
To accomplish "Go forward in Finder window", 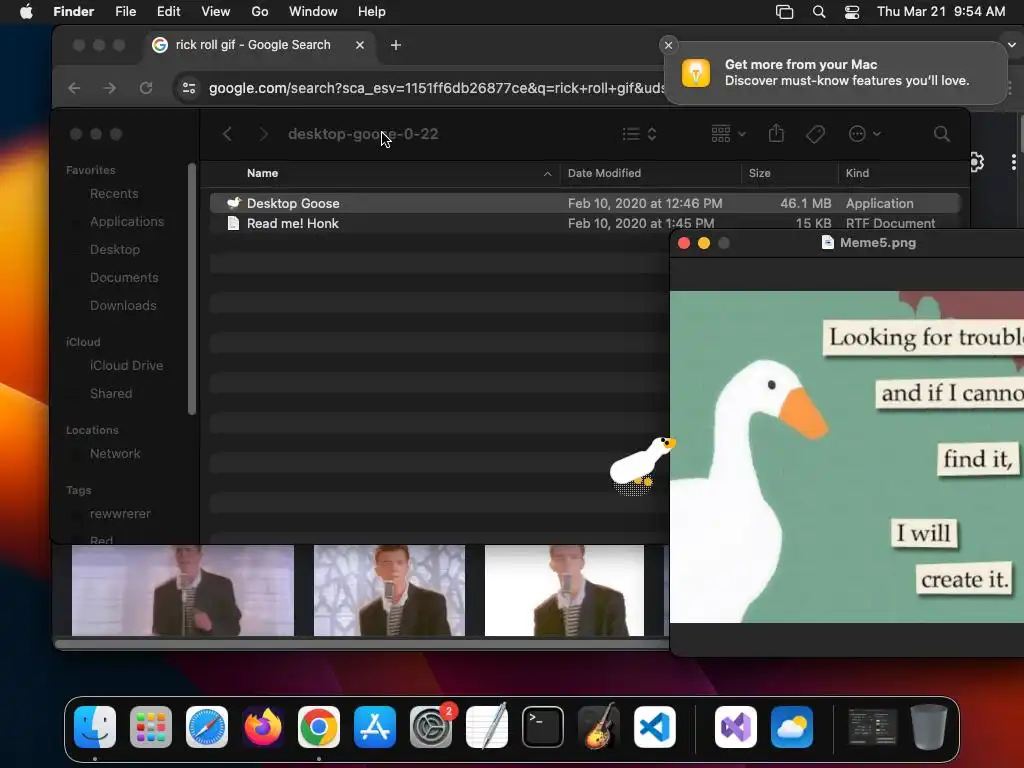I will (x=263, y=134).
